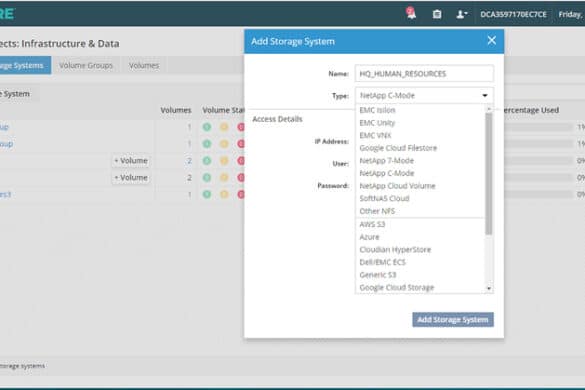Click the green status circle in es3 row
Screen dimensions: 585x390
point(207,194)
